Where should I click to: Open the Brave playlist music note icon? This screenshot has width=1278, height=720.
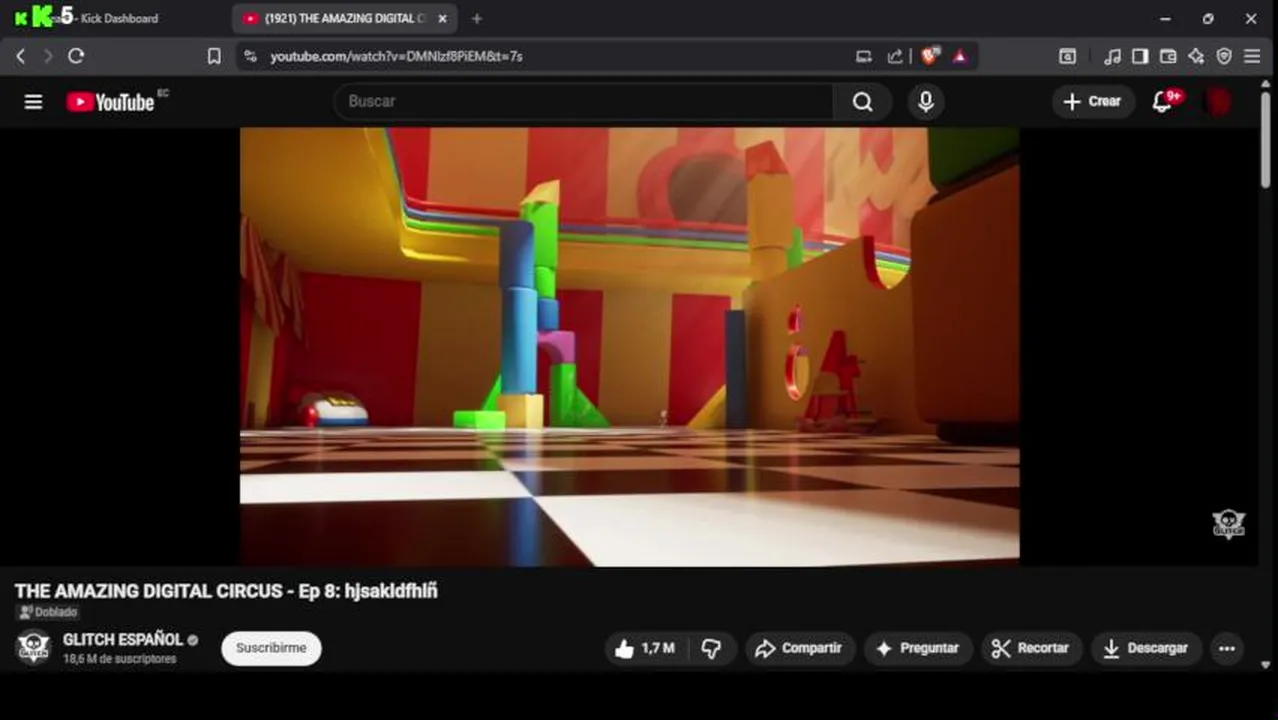coord(1112,56)
